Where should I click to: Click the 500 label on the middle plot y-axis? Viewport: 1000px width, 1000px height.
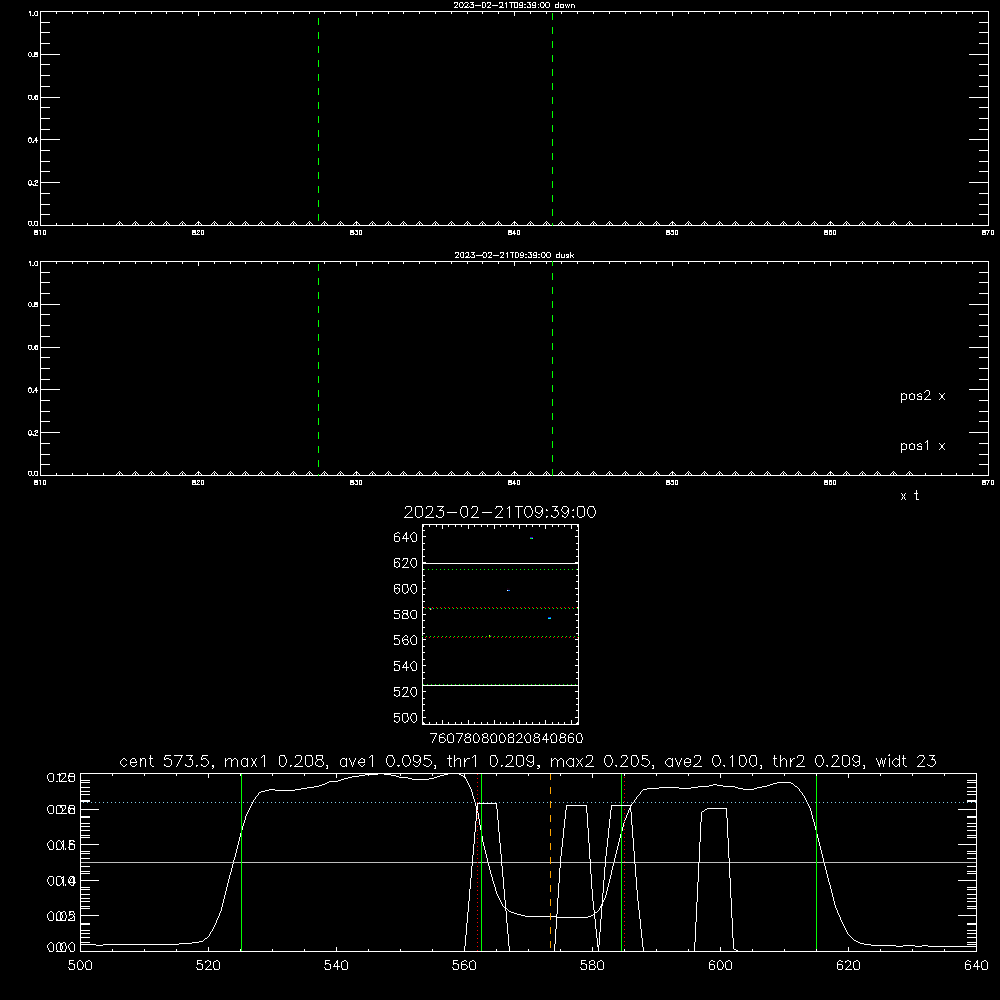point(406,717)
